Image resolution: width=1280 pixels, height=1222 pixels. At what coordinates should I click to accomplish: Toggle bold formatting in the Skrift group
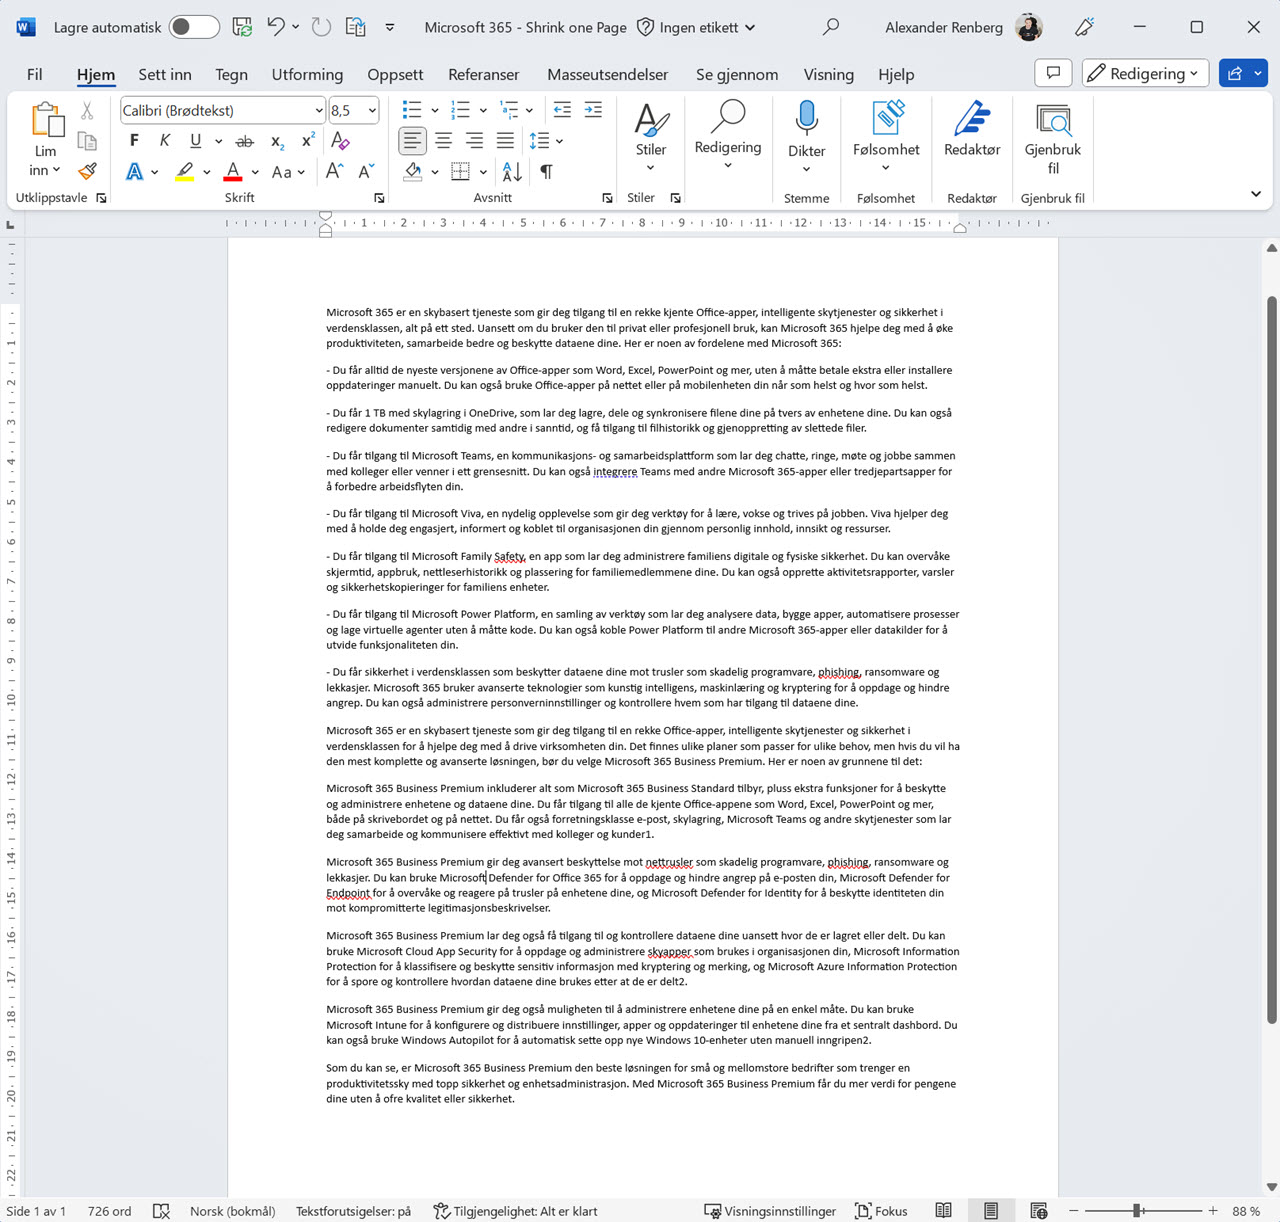click(x=133, y=140)
